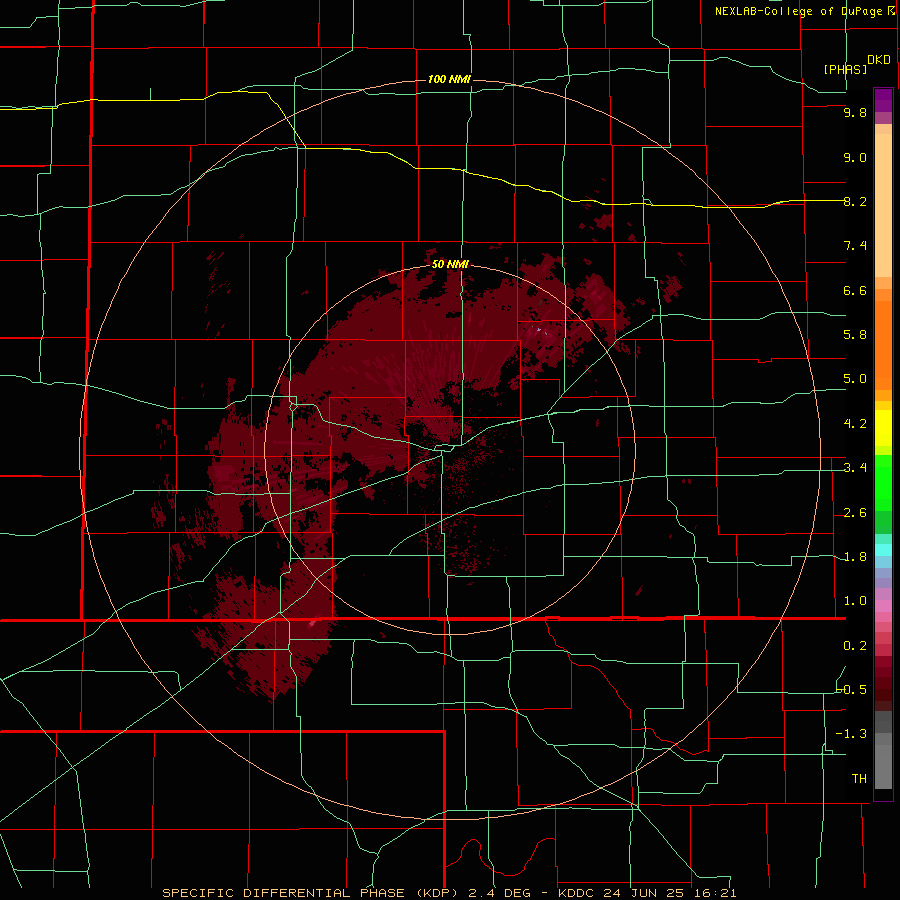Click the 9.0 scale value
The image size is (900, 900).
(855, 157)
